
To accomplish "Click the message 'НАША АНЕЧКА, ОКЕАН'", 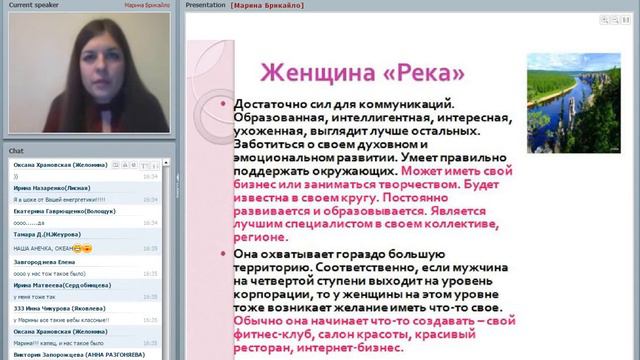I will tap(43, 249).
